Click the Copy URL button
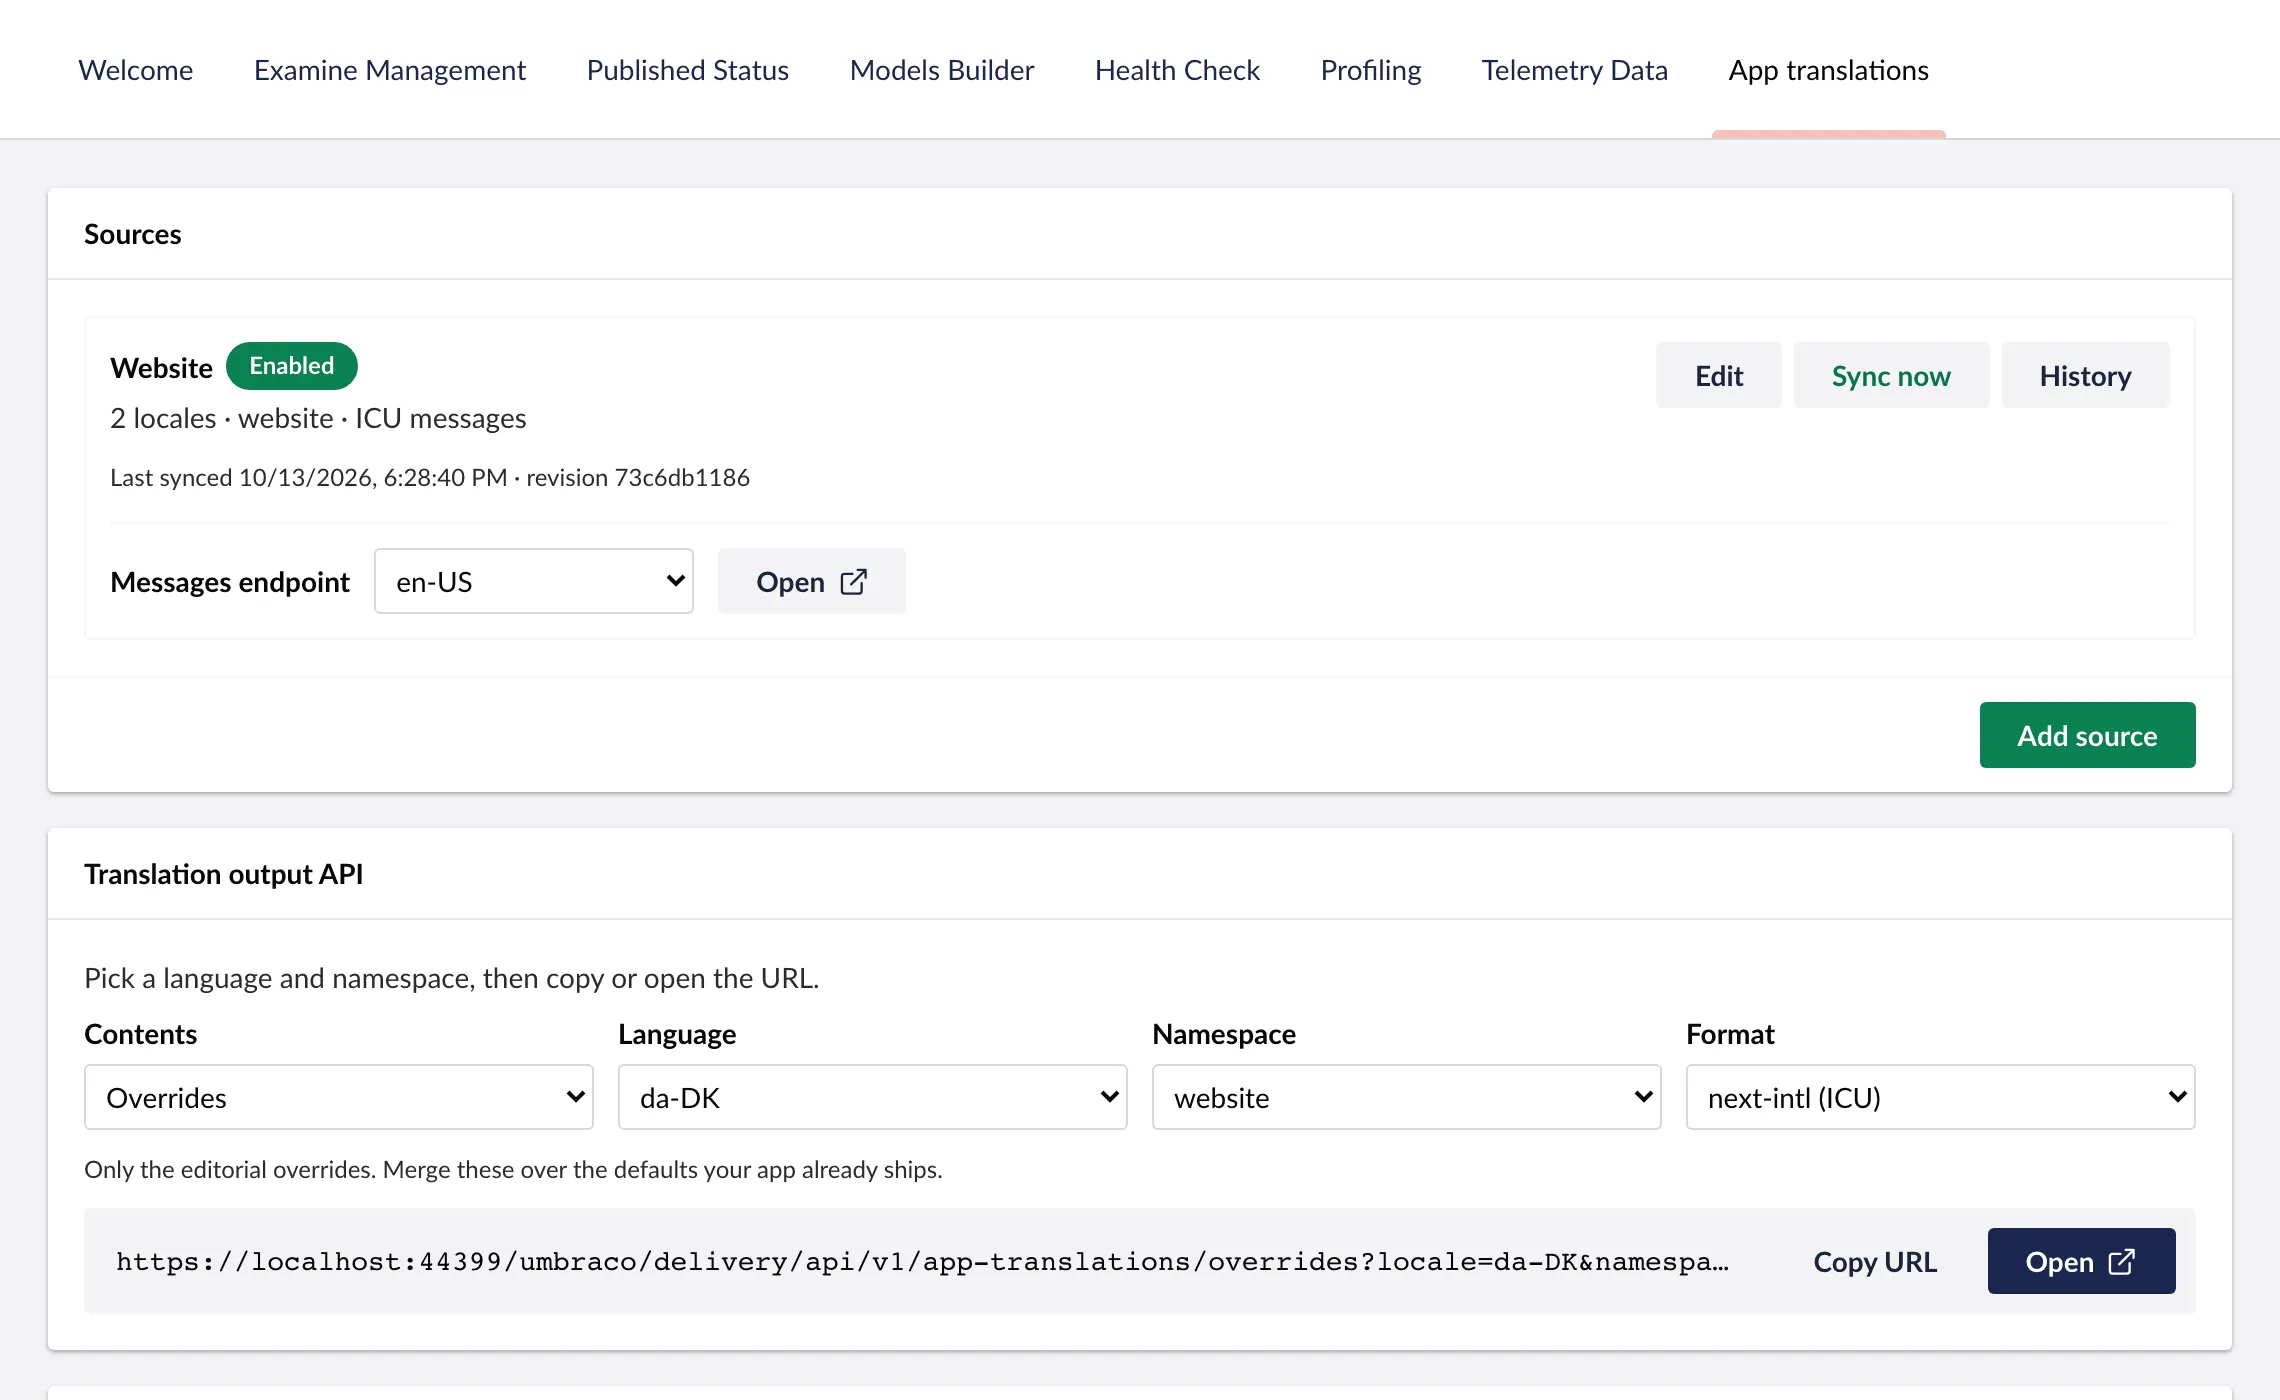Viewport: 2280px width, 1400px height. coord(1875,1261)
